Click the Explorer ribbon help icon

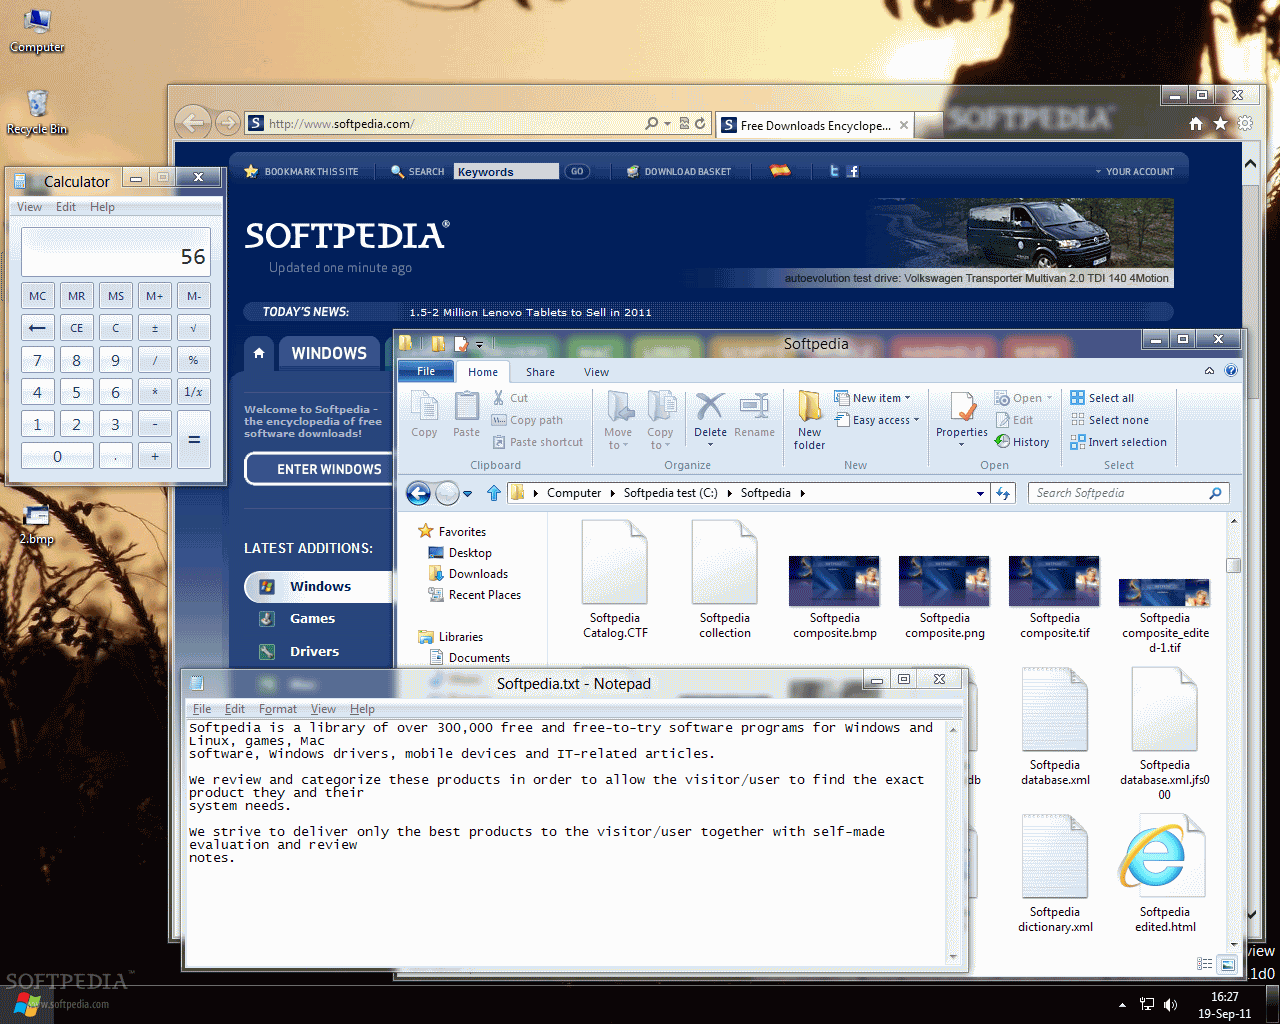tap(1231, 371)
